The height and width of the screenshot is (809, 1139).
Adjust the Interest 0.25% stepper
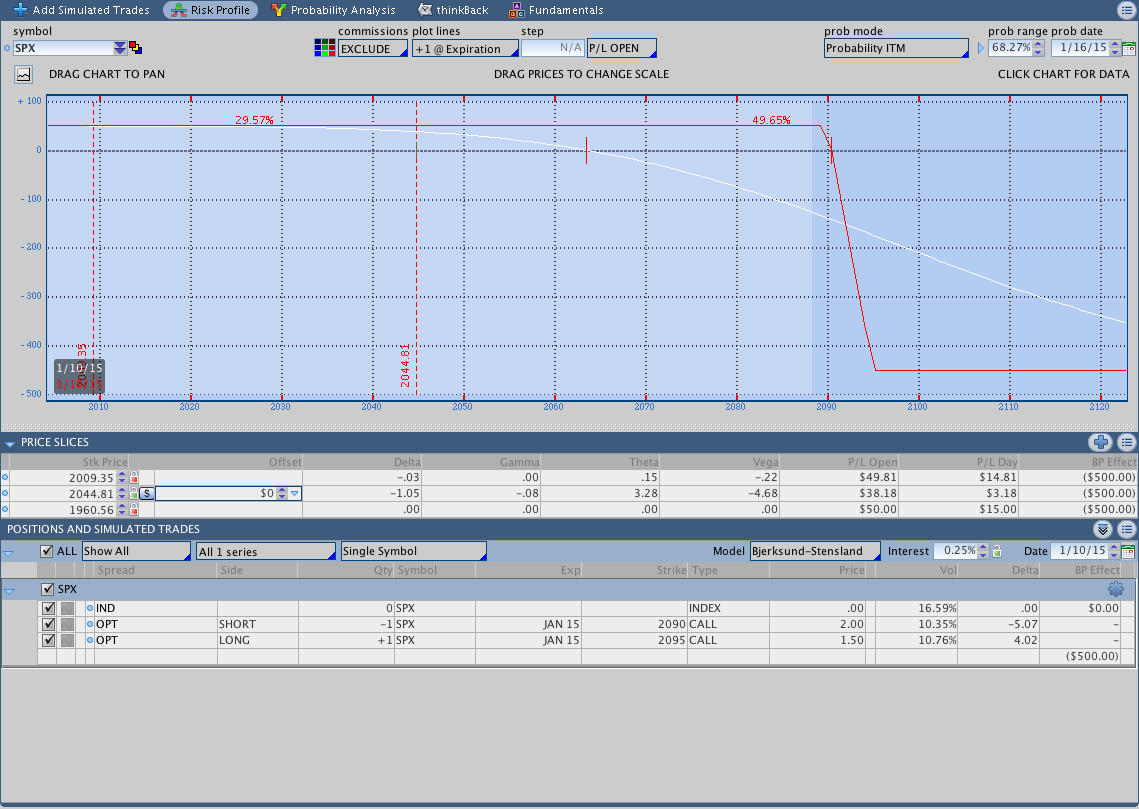tap(983, 551)
